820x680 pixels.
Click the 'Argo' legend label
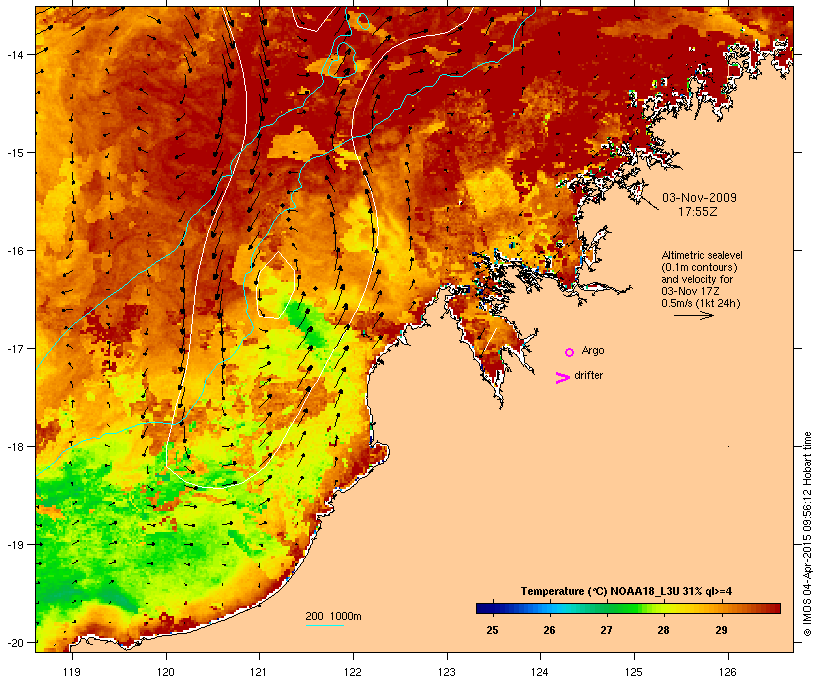coord(593,350)
